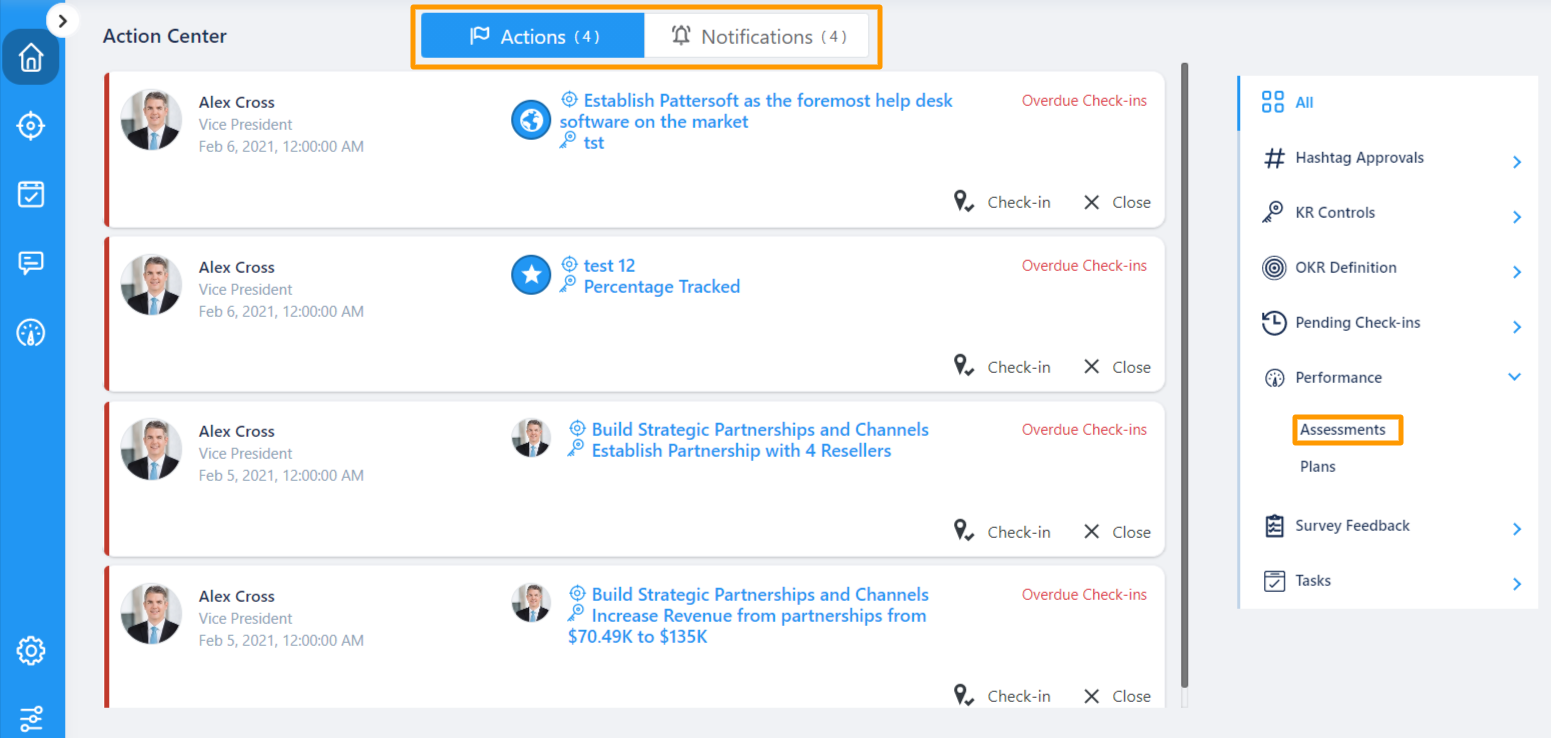
Task: Open the settings gear icon in sidebar
Action: pos(31,652)
